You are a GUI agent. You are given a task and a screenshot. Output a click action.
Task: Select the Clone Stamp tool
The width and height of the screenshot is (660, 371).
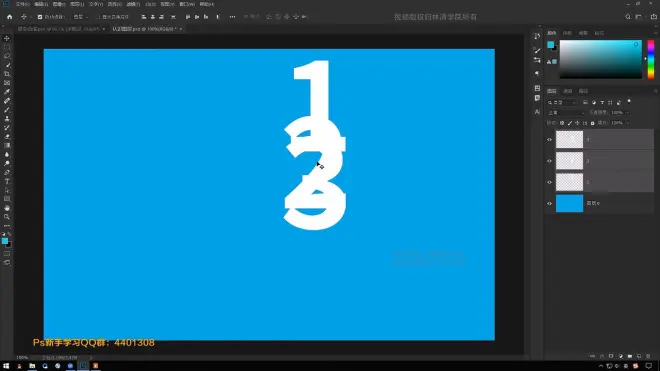coord(7,119)
